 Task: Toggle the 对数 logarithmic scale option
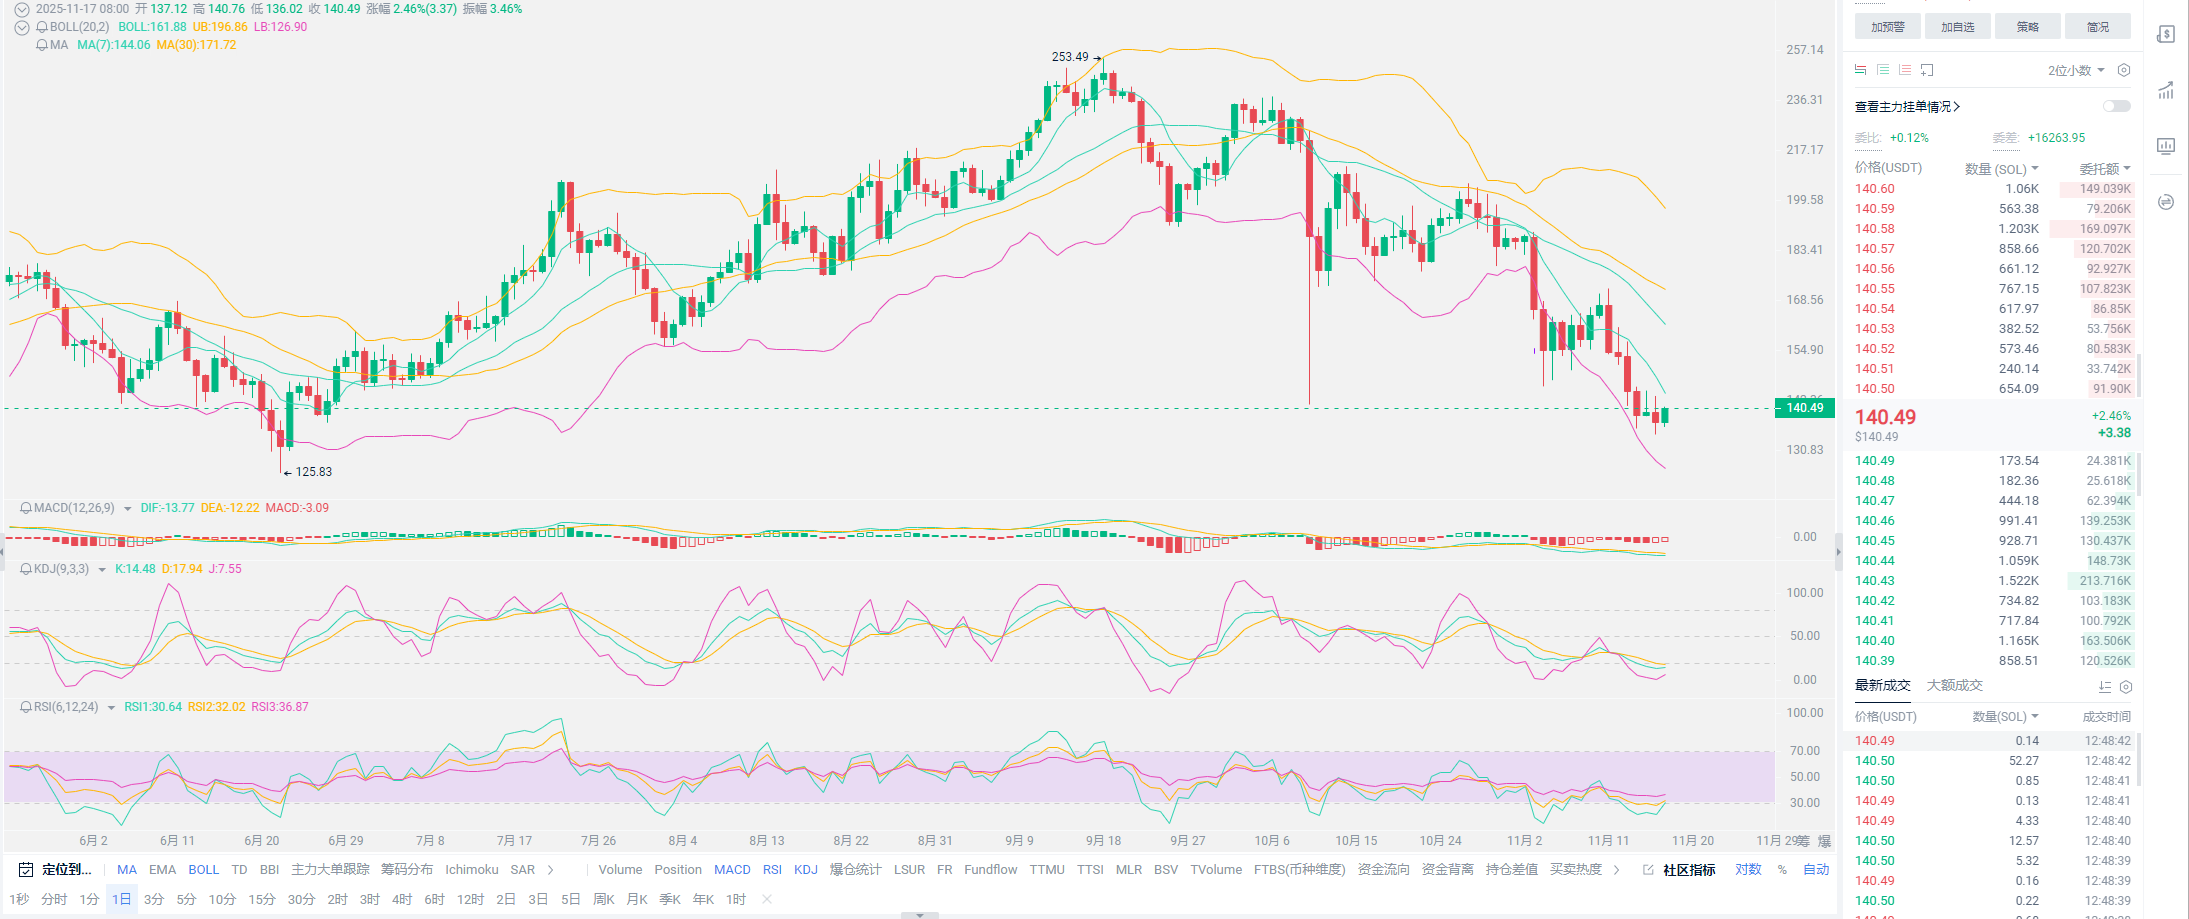point(1748,870)
